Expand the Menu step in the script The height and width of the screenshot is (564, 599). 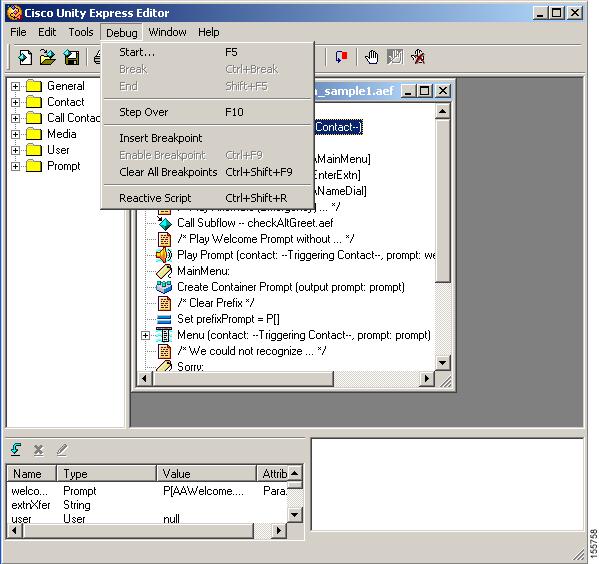[145, 335]
